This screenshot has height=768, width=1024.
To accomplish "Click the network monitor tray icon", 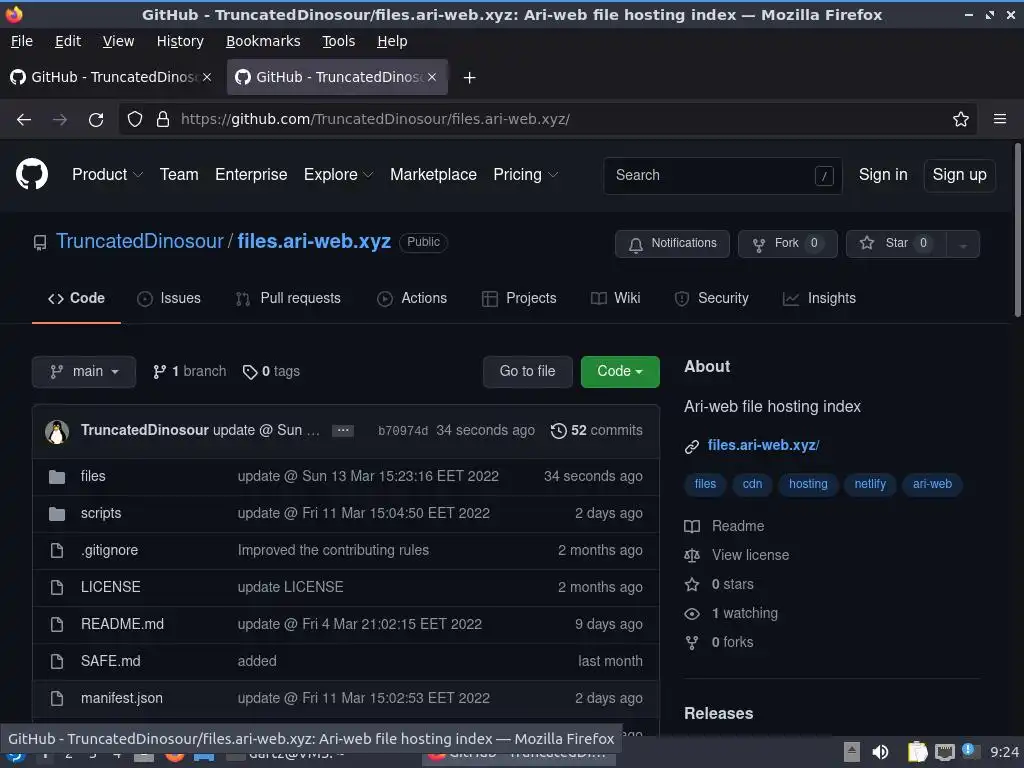I will (x=944, y=752).
